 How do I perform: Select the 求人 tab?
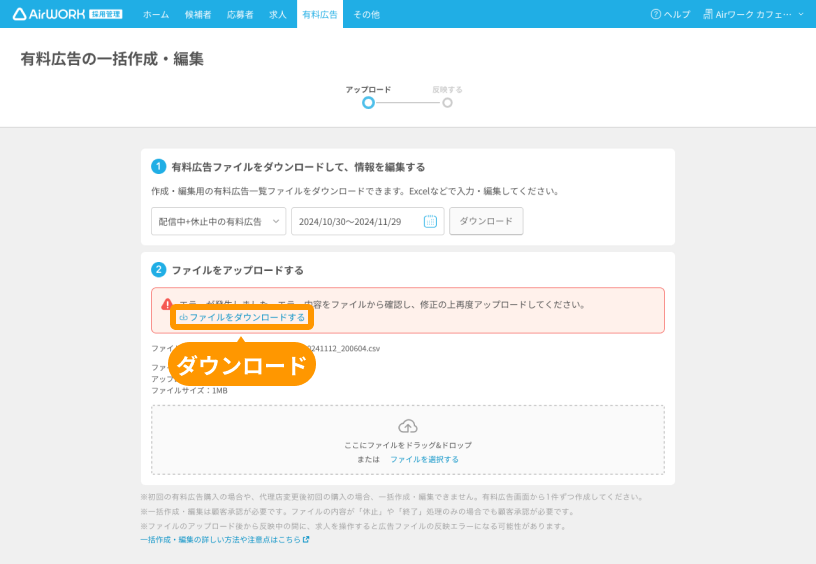pyautogui.click(x=278, y=15)
